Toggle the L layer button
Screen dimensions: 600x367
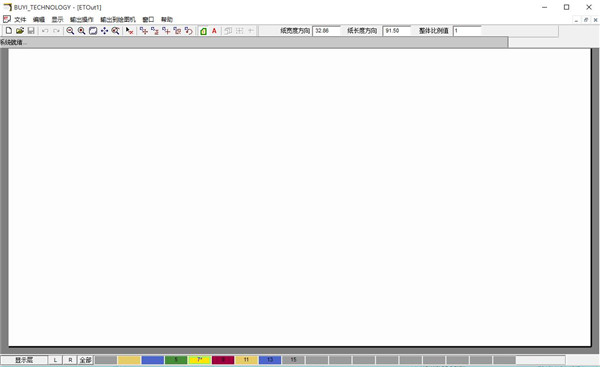pyautogui.click(x=55, y=360)
